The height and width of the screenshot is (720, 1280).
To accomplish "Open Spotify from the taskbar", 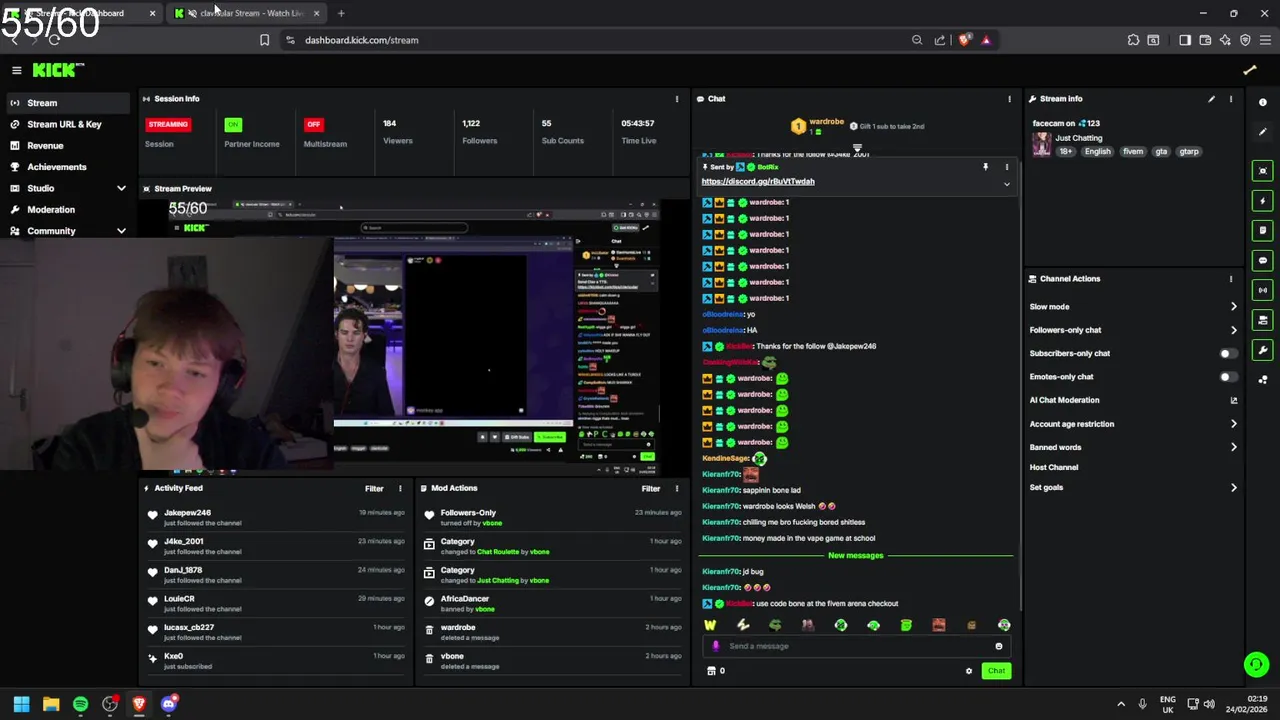I will tap(80, 704).
